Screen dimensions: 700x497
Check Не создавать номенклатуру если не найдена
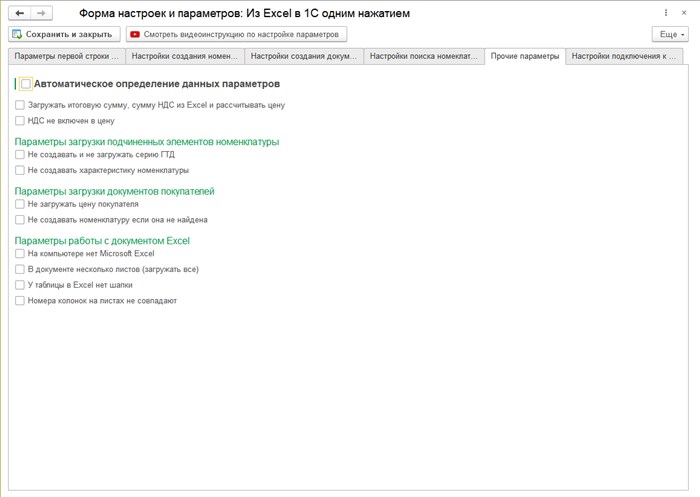pyautogui.click(x=20, y=220)
